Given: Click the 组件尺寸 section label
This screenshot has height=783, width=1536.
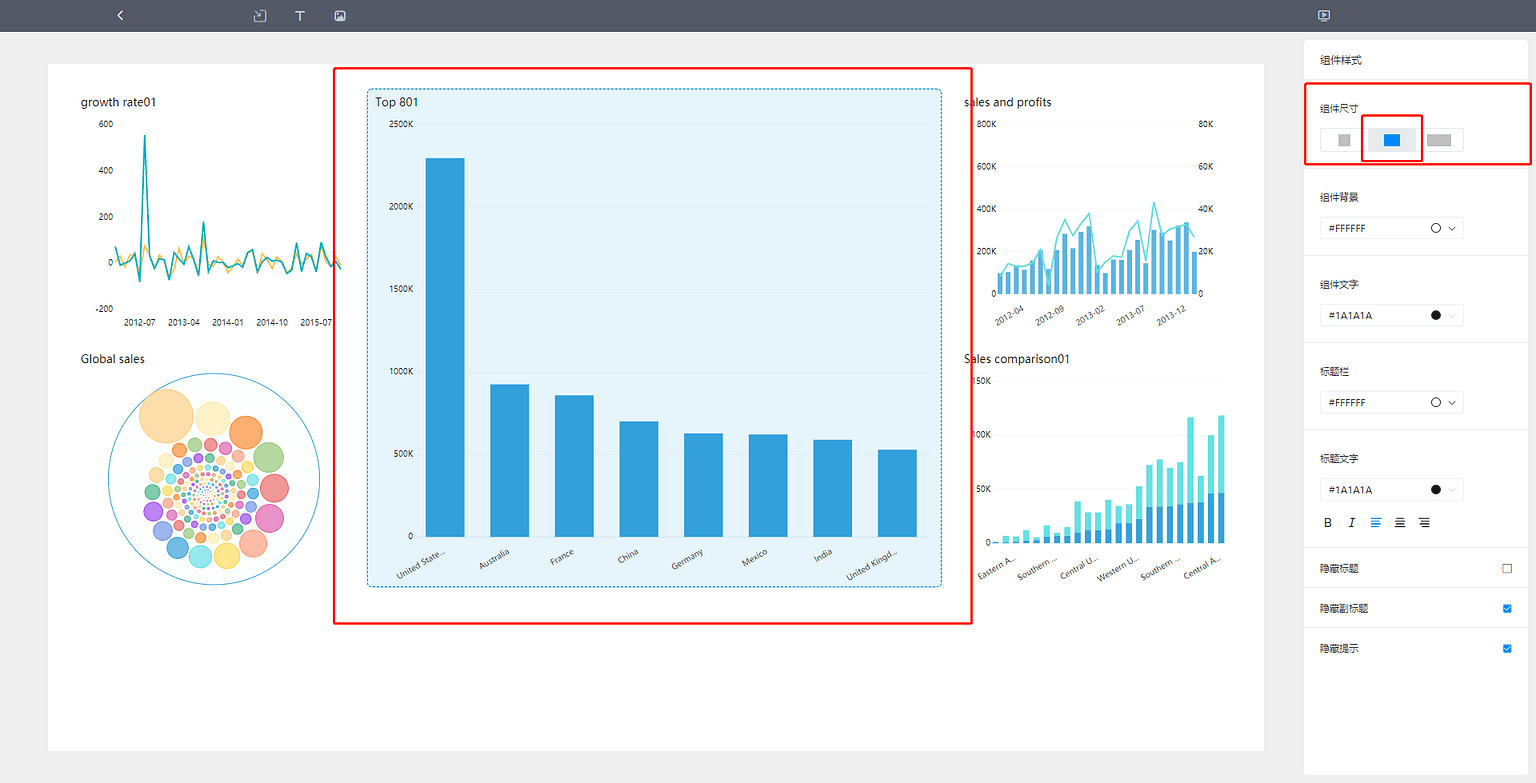Looking at the screenshot, I should (1339, 108).
